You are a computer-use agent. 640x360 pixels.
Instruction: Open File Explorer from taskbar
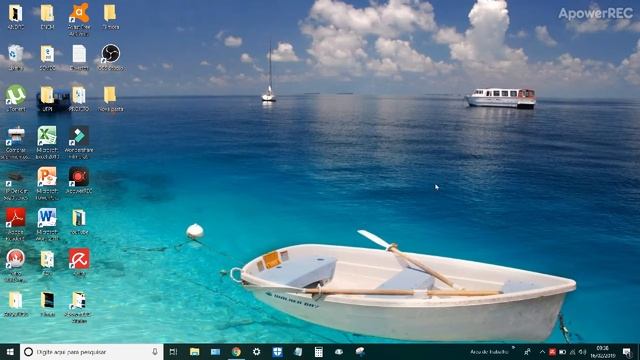(195, 352)
